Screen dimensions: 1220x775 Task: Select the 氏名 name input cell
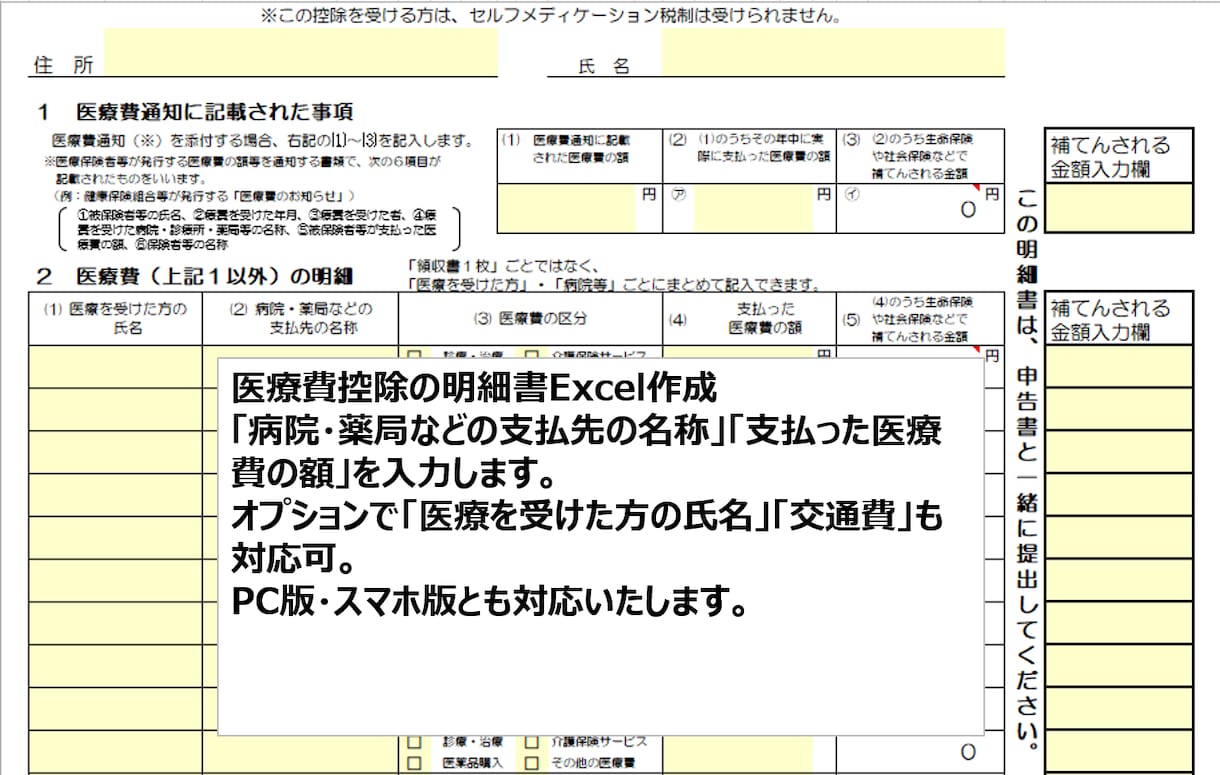(x=833, y=53)
